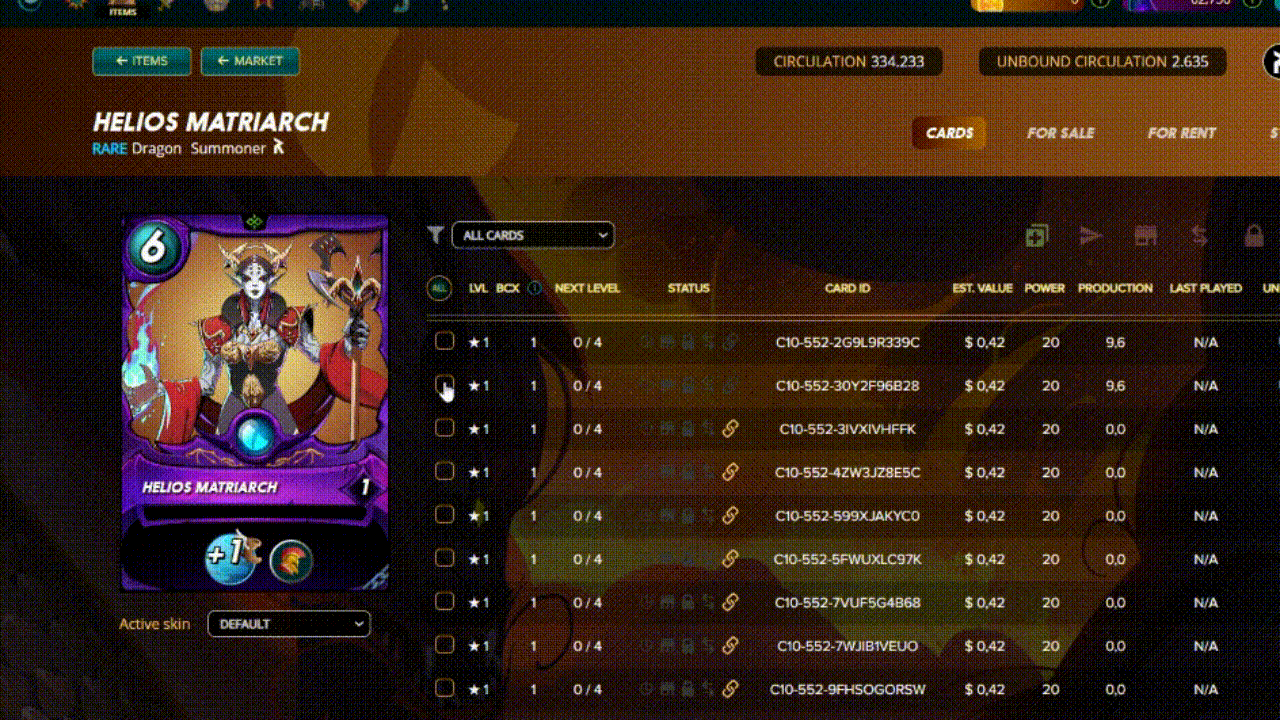Toggle the select ALL cards circle
This screenshot has width=1280, height=720.
tap(438, 288)
